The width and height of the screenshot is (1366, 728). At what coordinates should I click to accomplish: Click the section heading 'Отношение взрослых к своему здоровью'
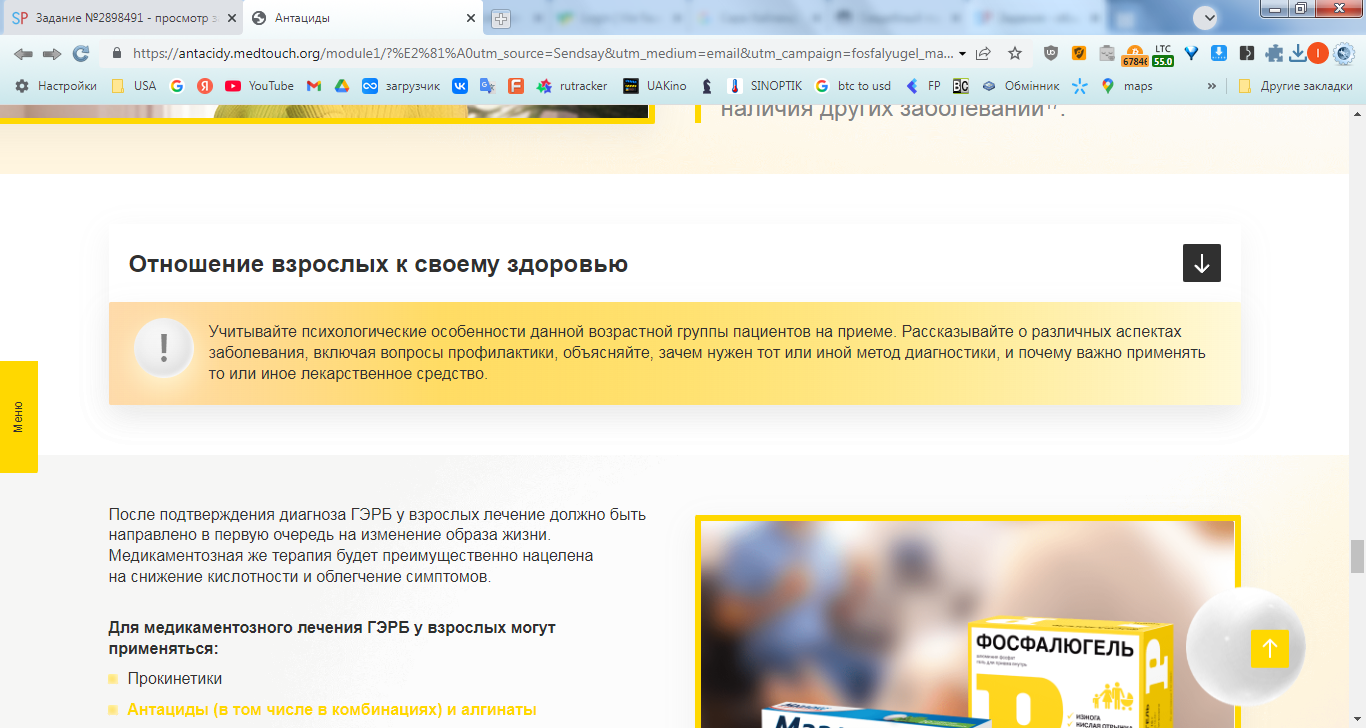point(378,264)
